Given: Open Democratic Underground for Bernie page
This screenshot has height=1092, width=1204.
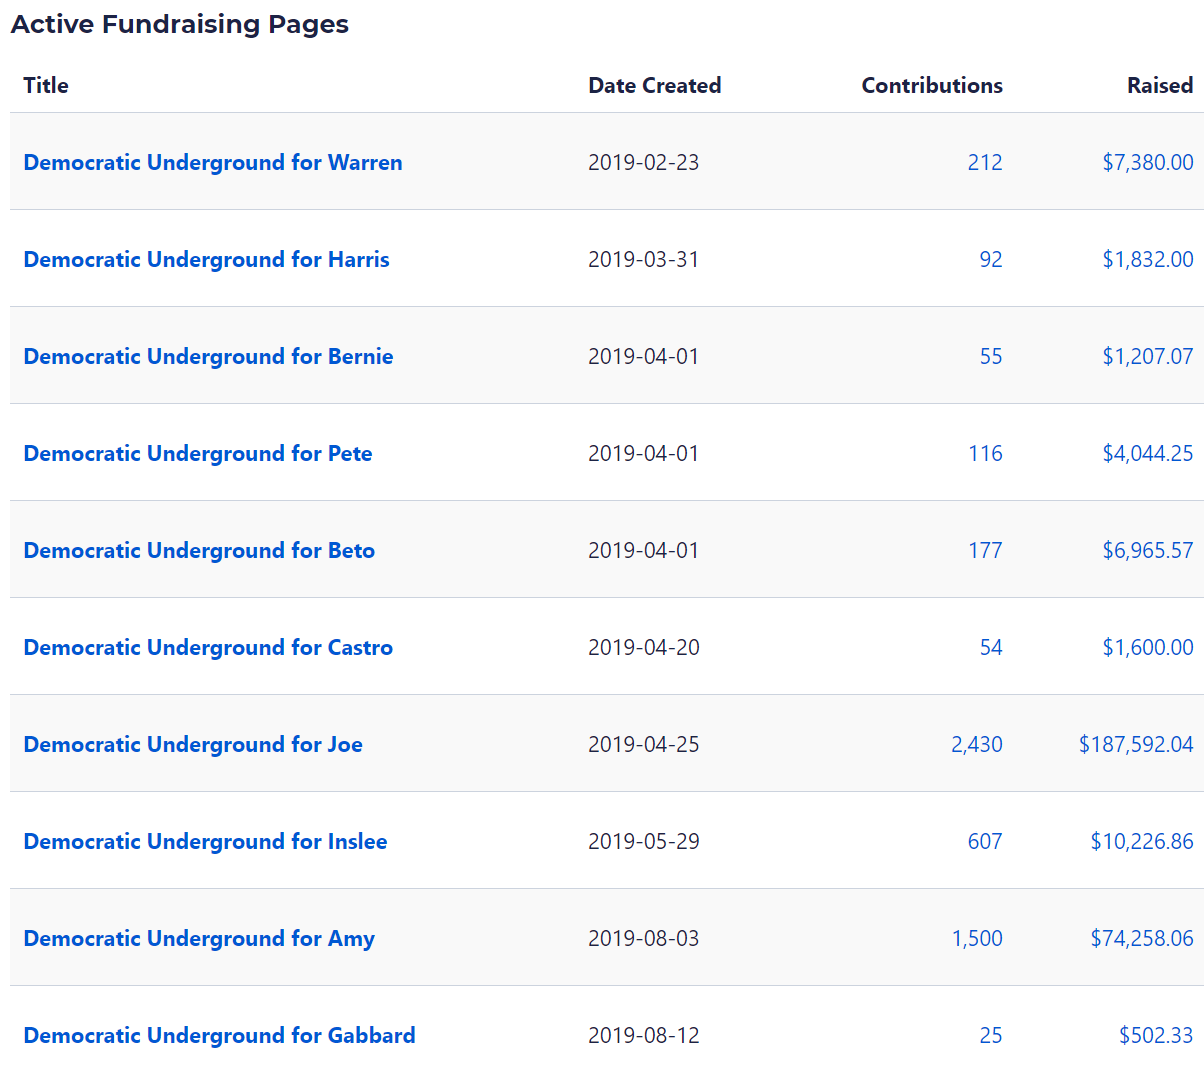Looking at the screenshot, I should pyautogui.click(x=208, y=356).
